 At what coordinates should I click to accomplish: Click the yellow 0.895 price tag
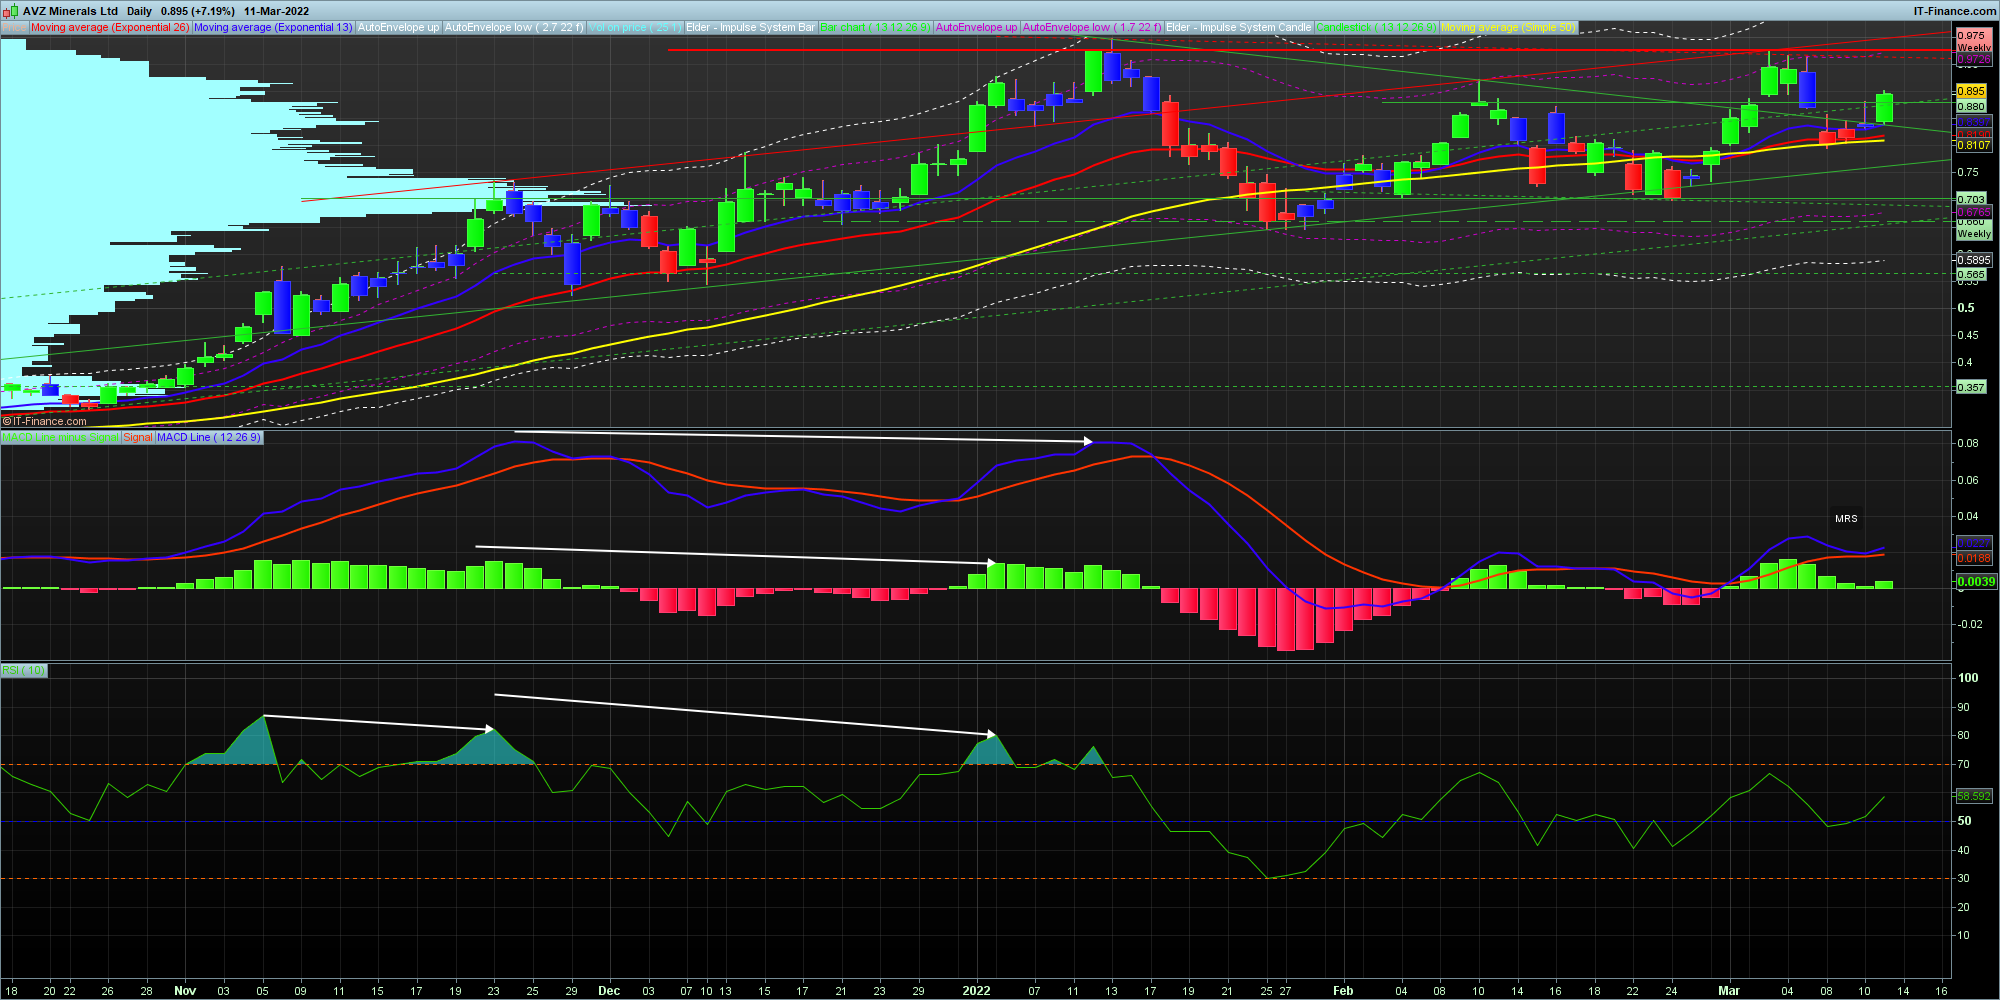pyautogui.click(x=1971, y=91)
